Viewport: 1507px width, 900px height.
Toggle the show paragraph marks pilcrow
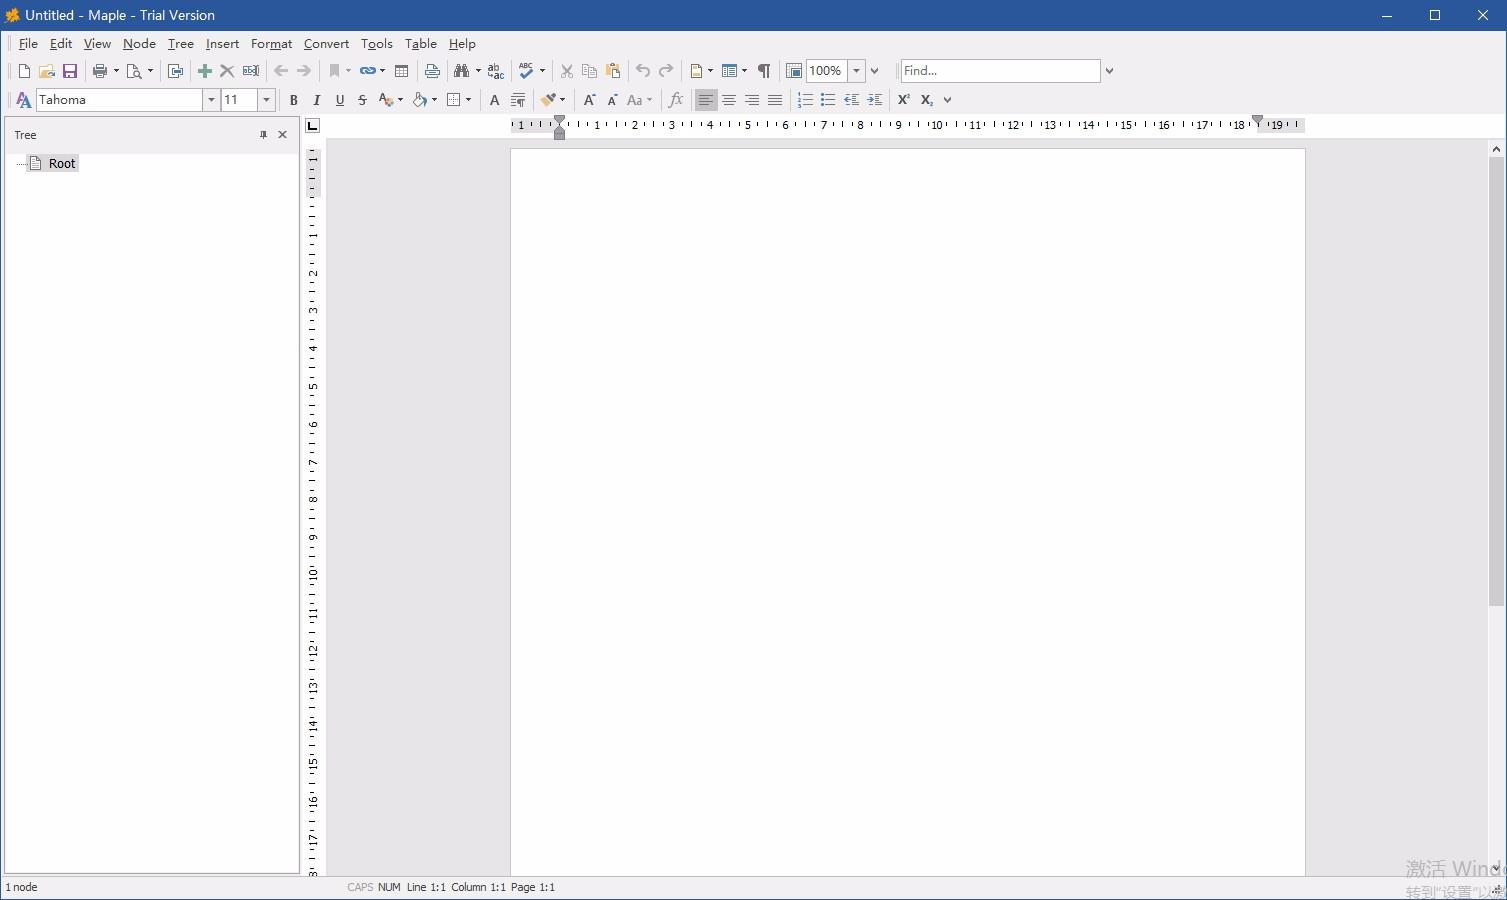coord(764,71)
